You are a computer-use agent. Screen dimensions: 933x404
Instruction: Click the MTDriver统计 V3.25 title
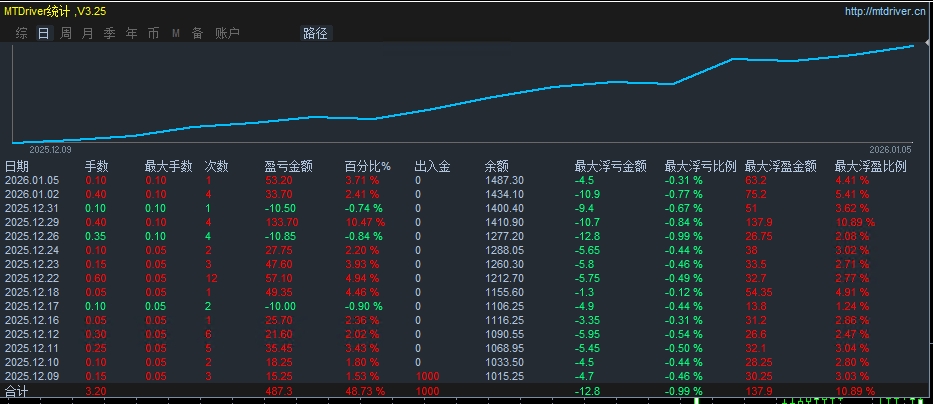pos(55,11)
